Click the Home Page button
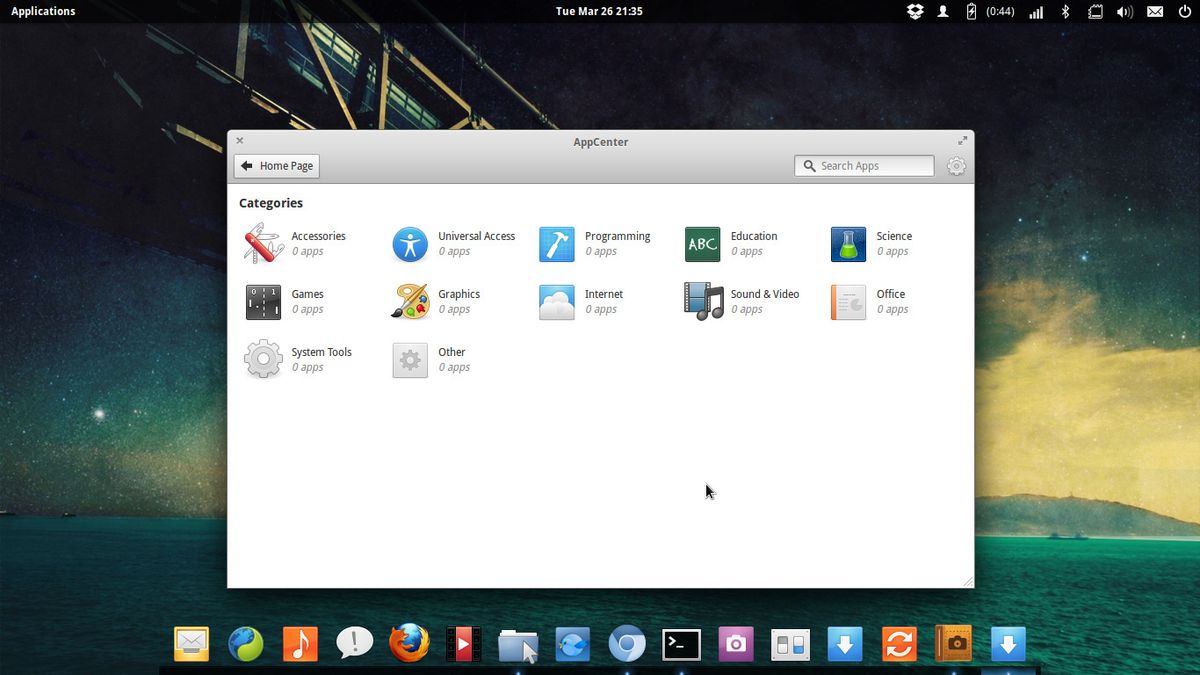Image resolution: width=1200 pixels, height=675 pixels. [x=276, y=165]
